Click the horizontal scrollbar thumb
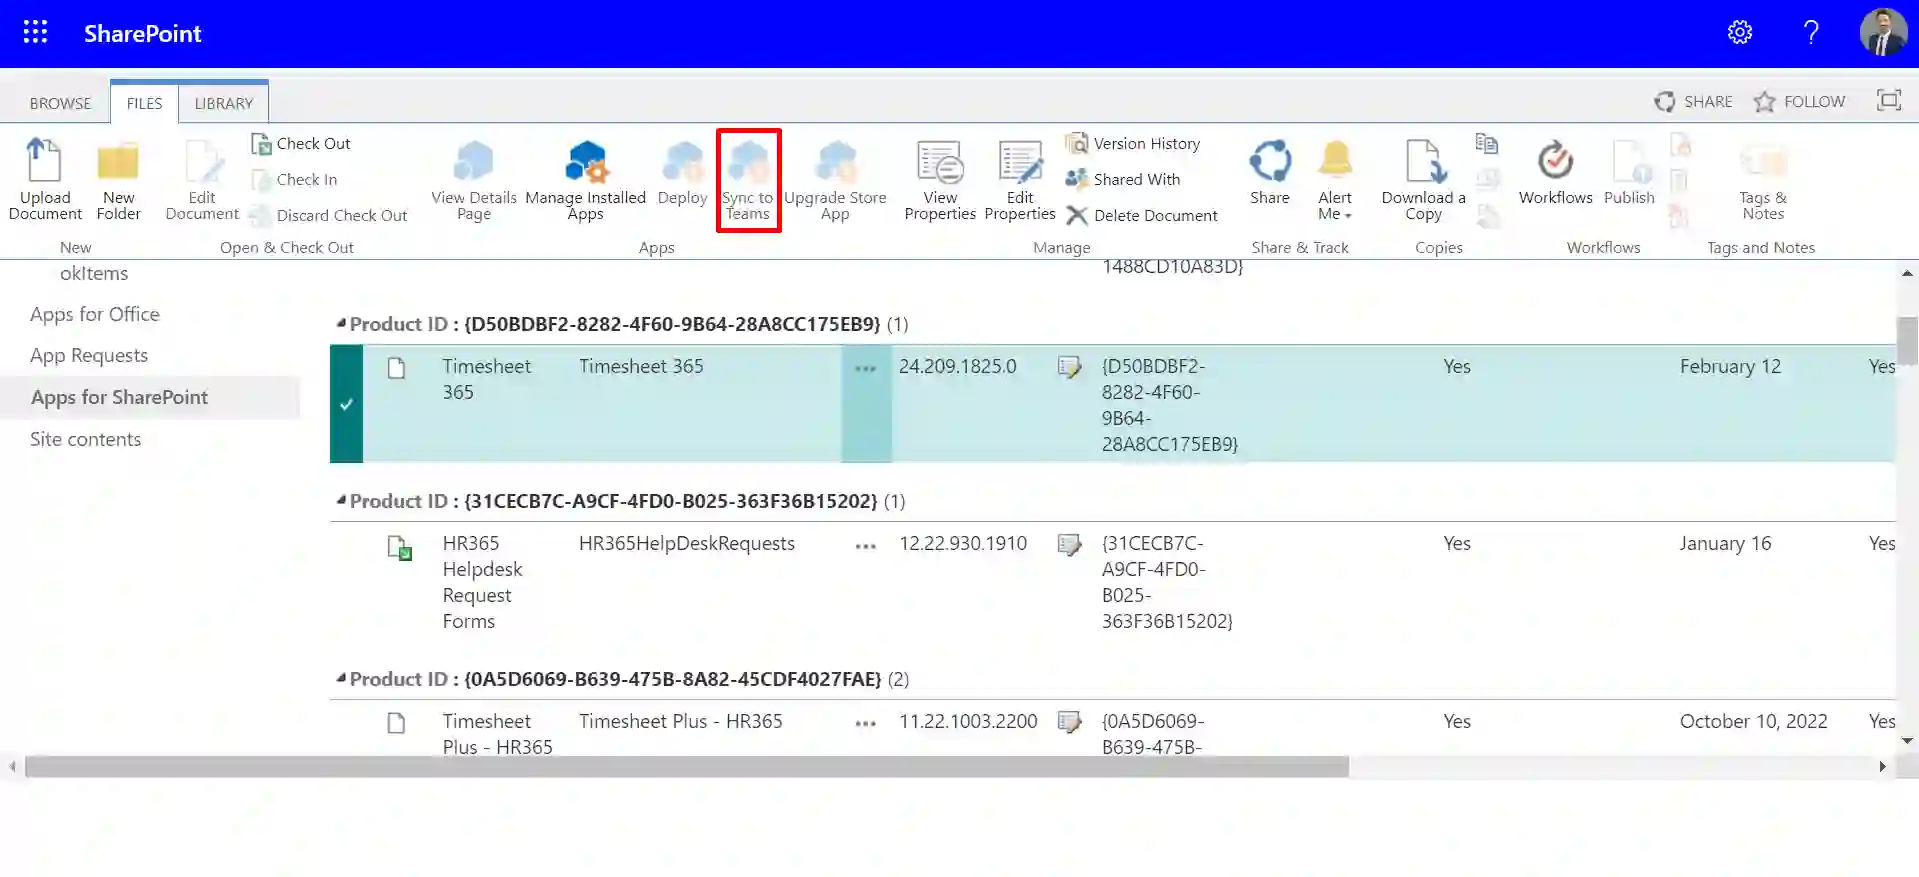1919x877 pixels. coord(687,767)
